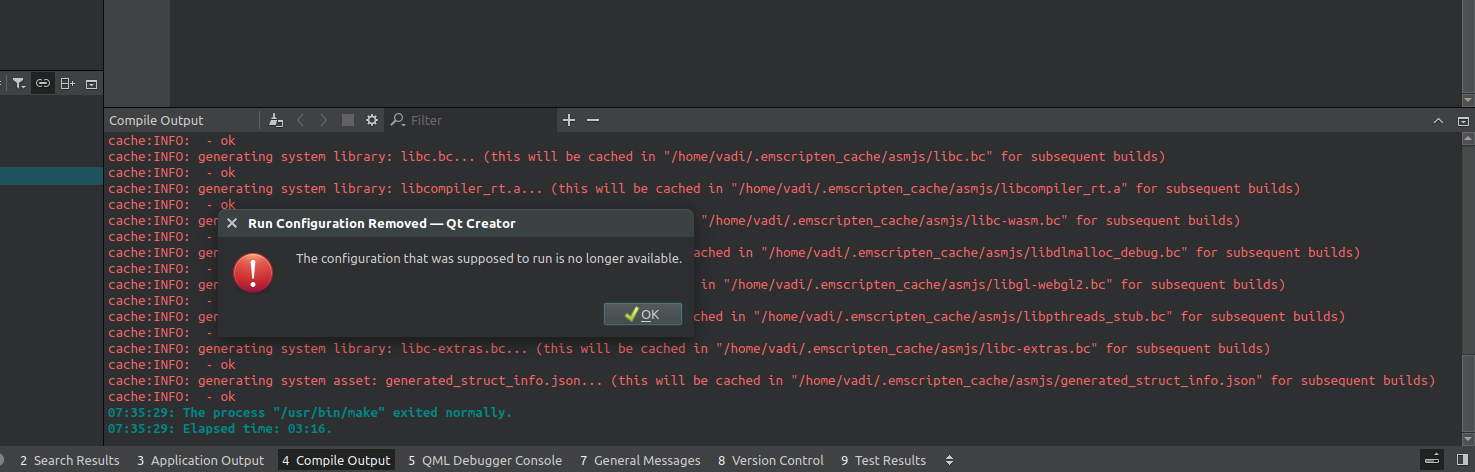The image size is (1475, 472).
Task: Split the sidebar panel
Action: click(67, 84)
